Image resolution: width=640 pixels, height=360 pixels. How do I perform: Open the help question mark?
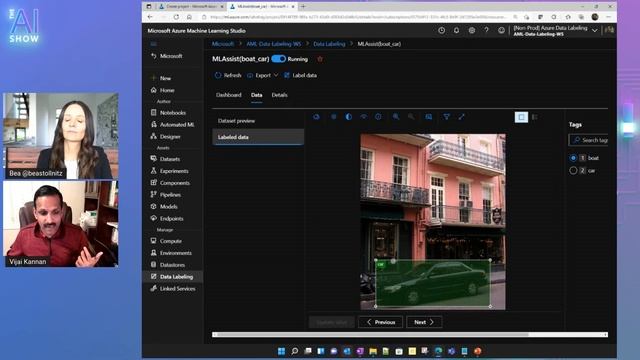tap(486, 31)
